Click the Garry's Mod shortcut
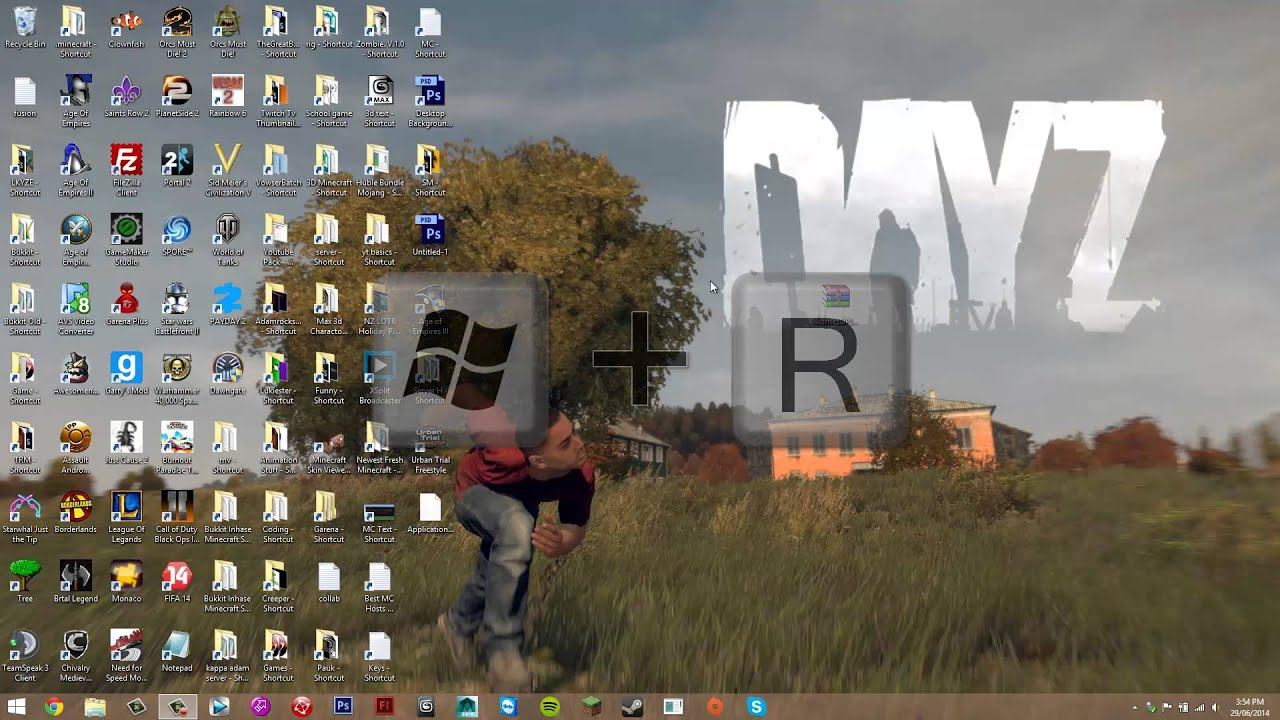Screen dimensions: 1280x720 click(x=126, y=374)
